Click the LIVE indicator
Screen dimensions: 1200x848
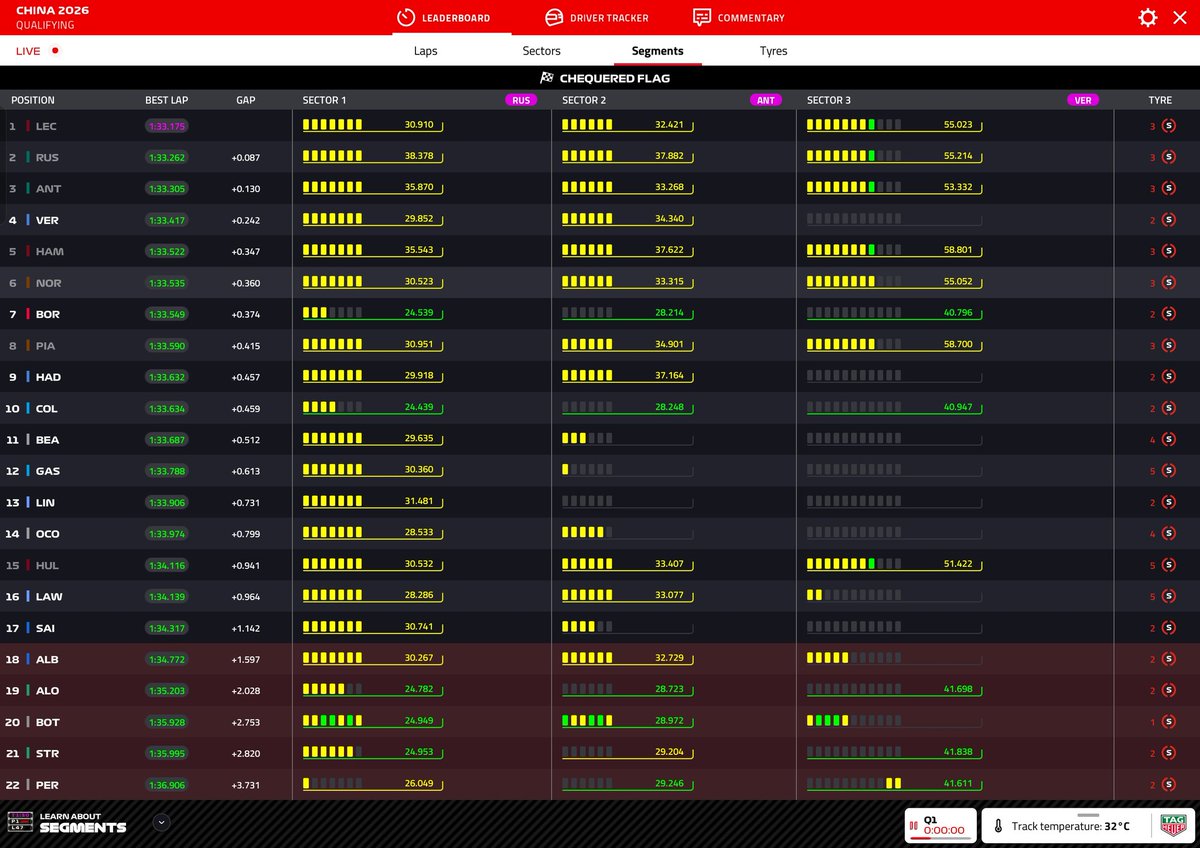(37, 50)
